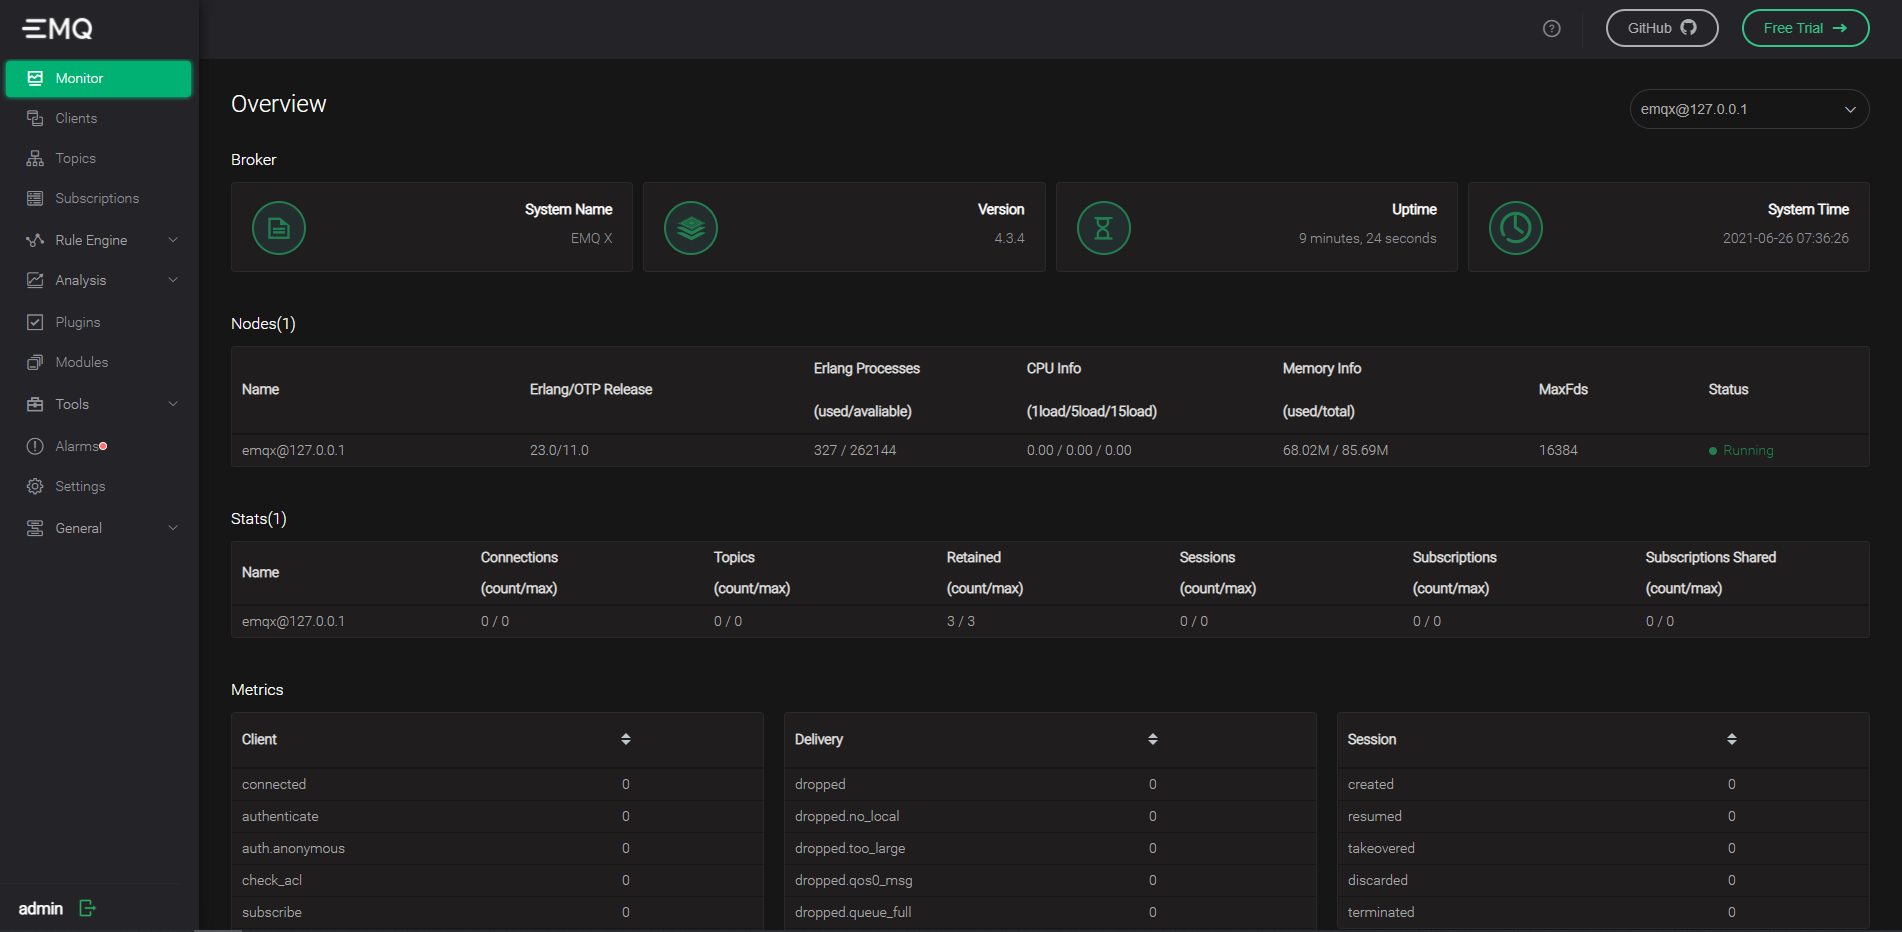The width and height of the screenshot is (1902, 932).
Task: Click the System Name document icon
Action: (279, 228)
